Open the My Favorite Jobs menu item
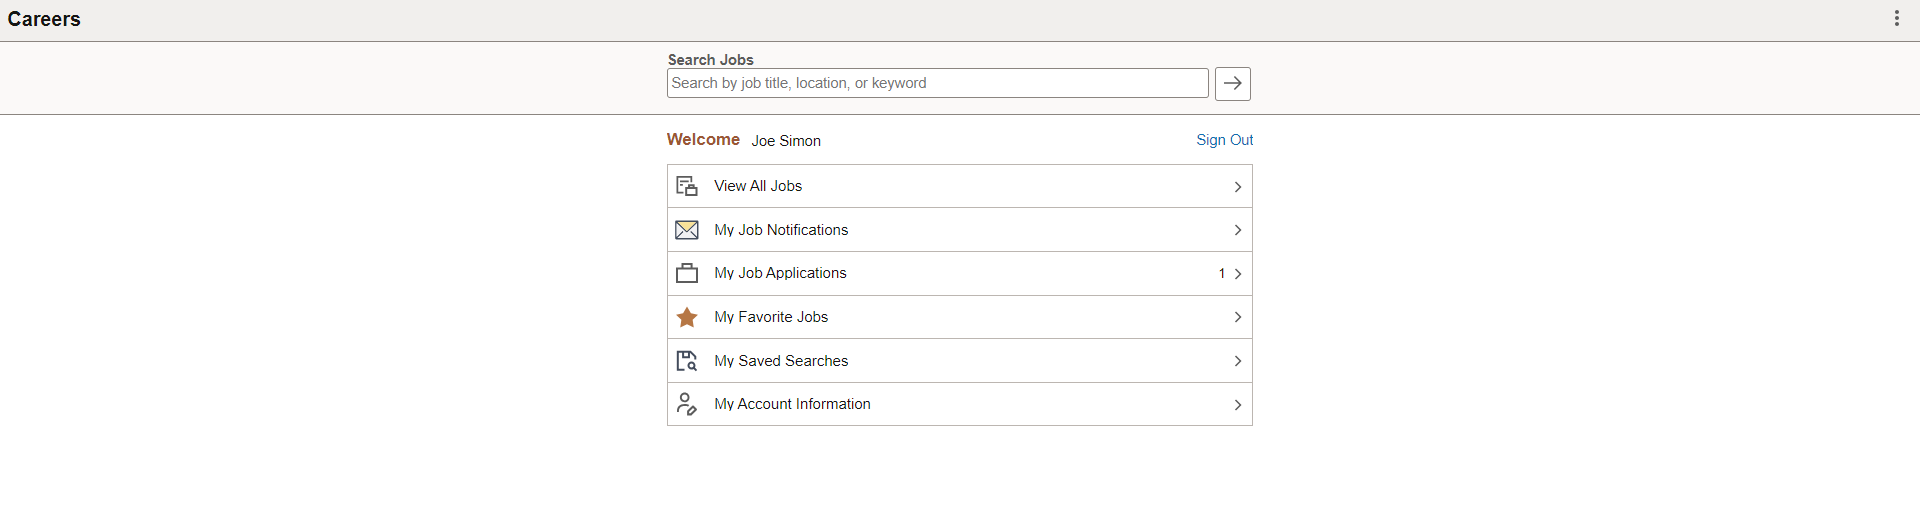The height and width of the screenshot is (508, 1920). coord(771,317)
